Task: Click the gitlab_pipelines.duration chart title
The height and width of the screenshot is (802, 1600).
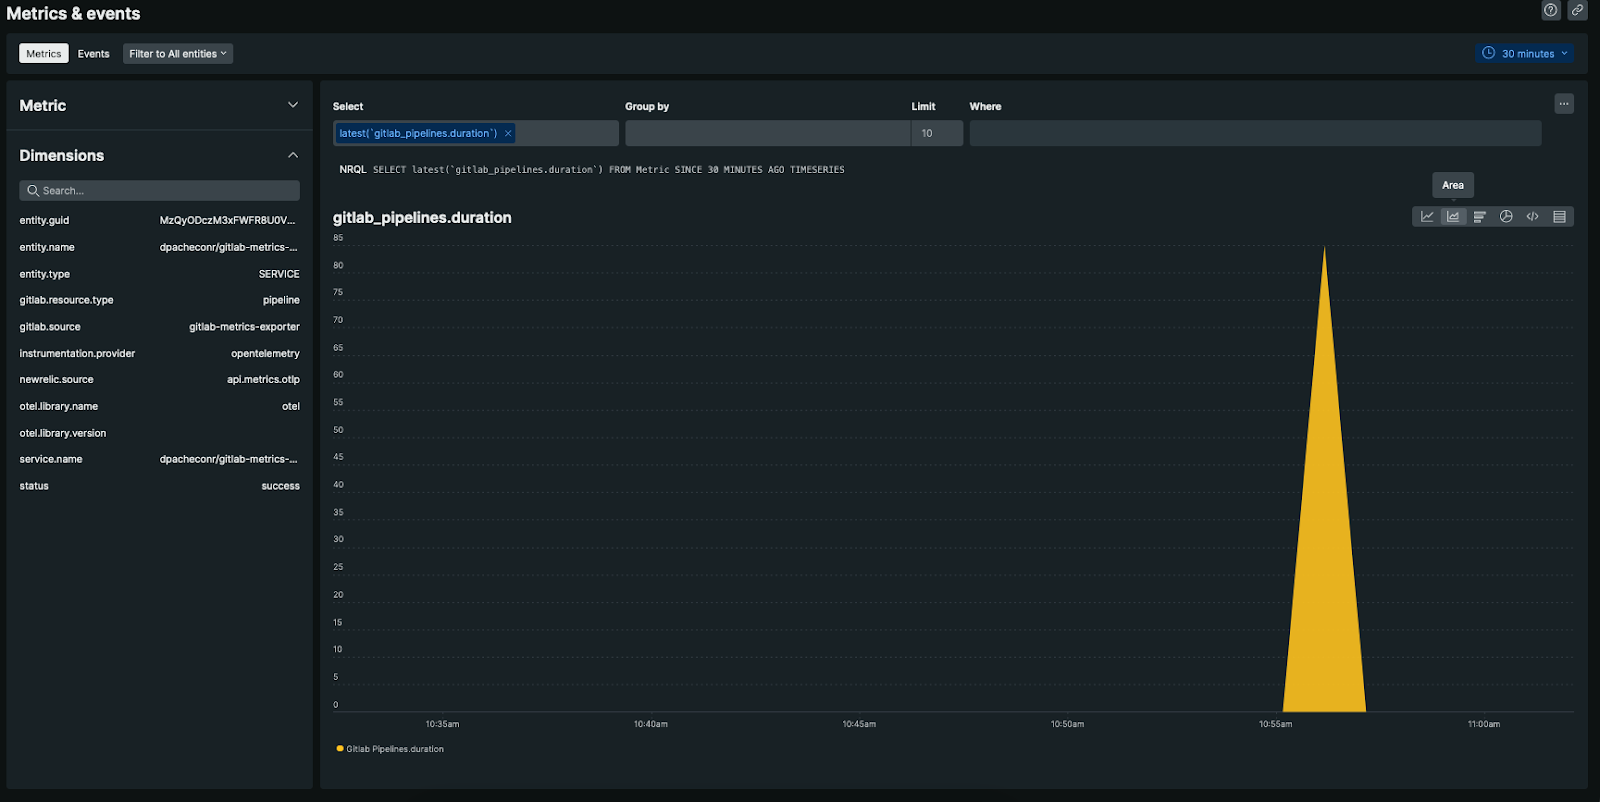Action: [422, 218]
